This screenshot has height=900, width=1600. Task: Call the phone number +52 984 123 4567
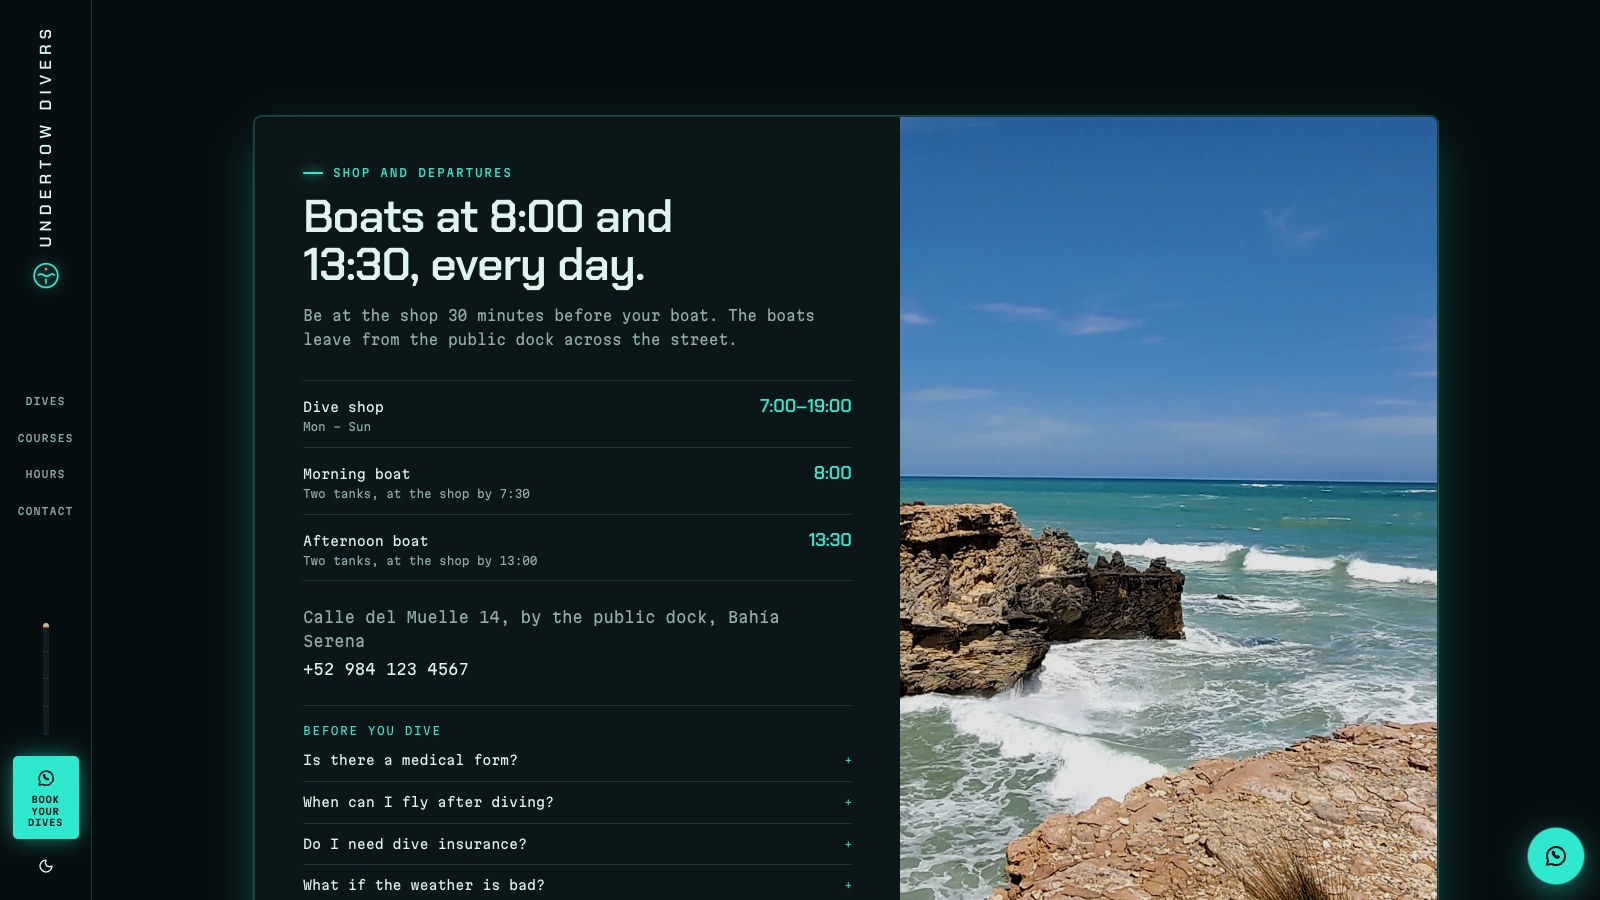point(386,669)
